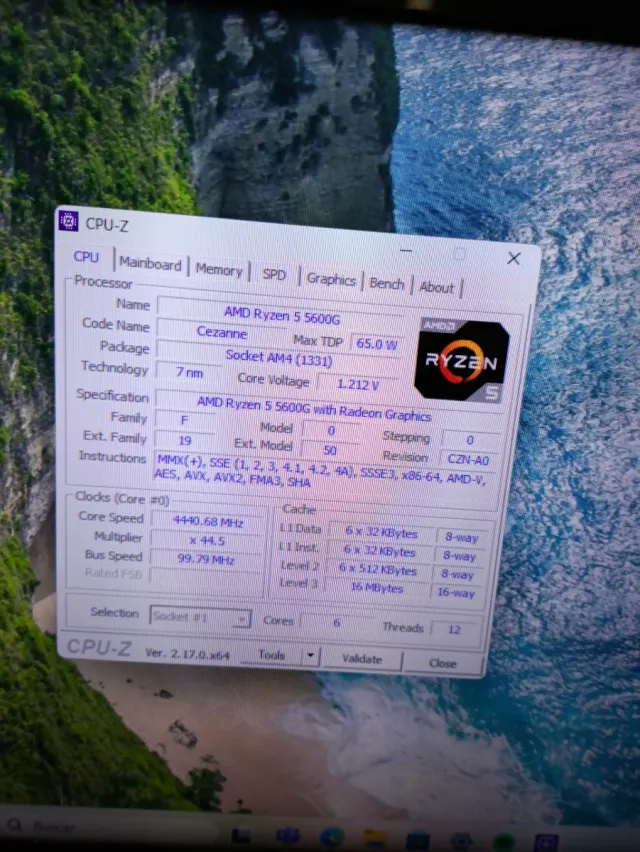Click the Name field AMD Ryzen 5 5600G

point(281,314)
